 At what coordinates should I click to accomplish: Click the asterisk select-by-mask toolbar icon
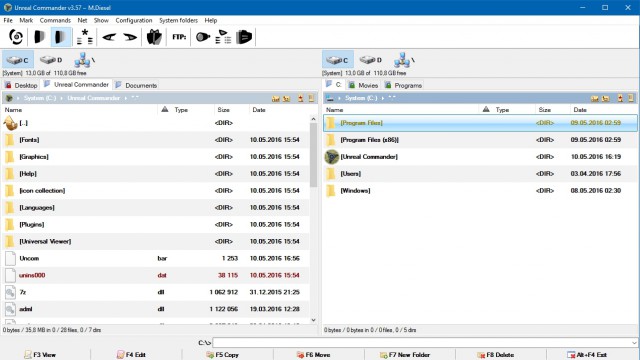pyautogui.click(x=84, y=37)
